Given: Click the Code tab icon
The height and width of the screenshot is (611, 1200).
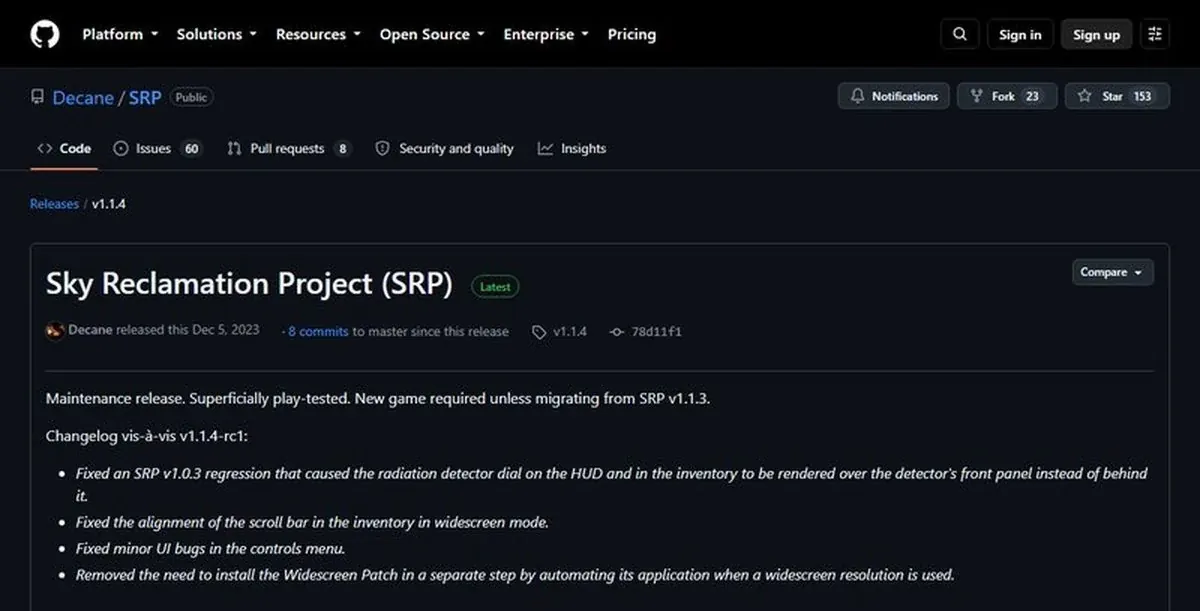Looking at the screenshot, I should tap(45, 148).
